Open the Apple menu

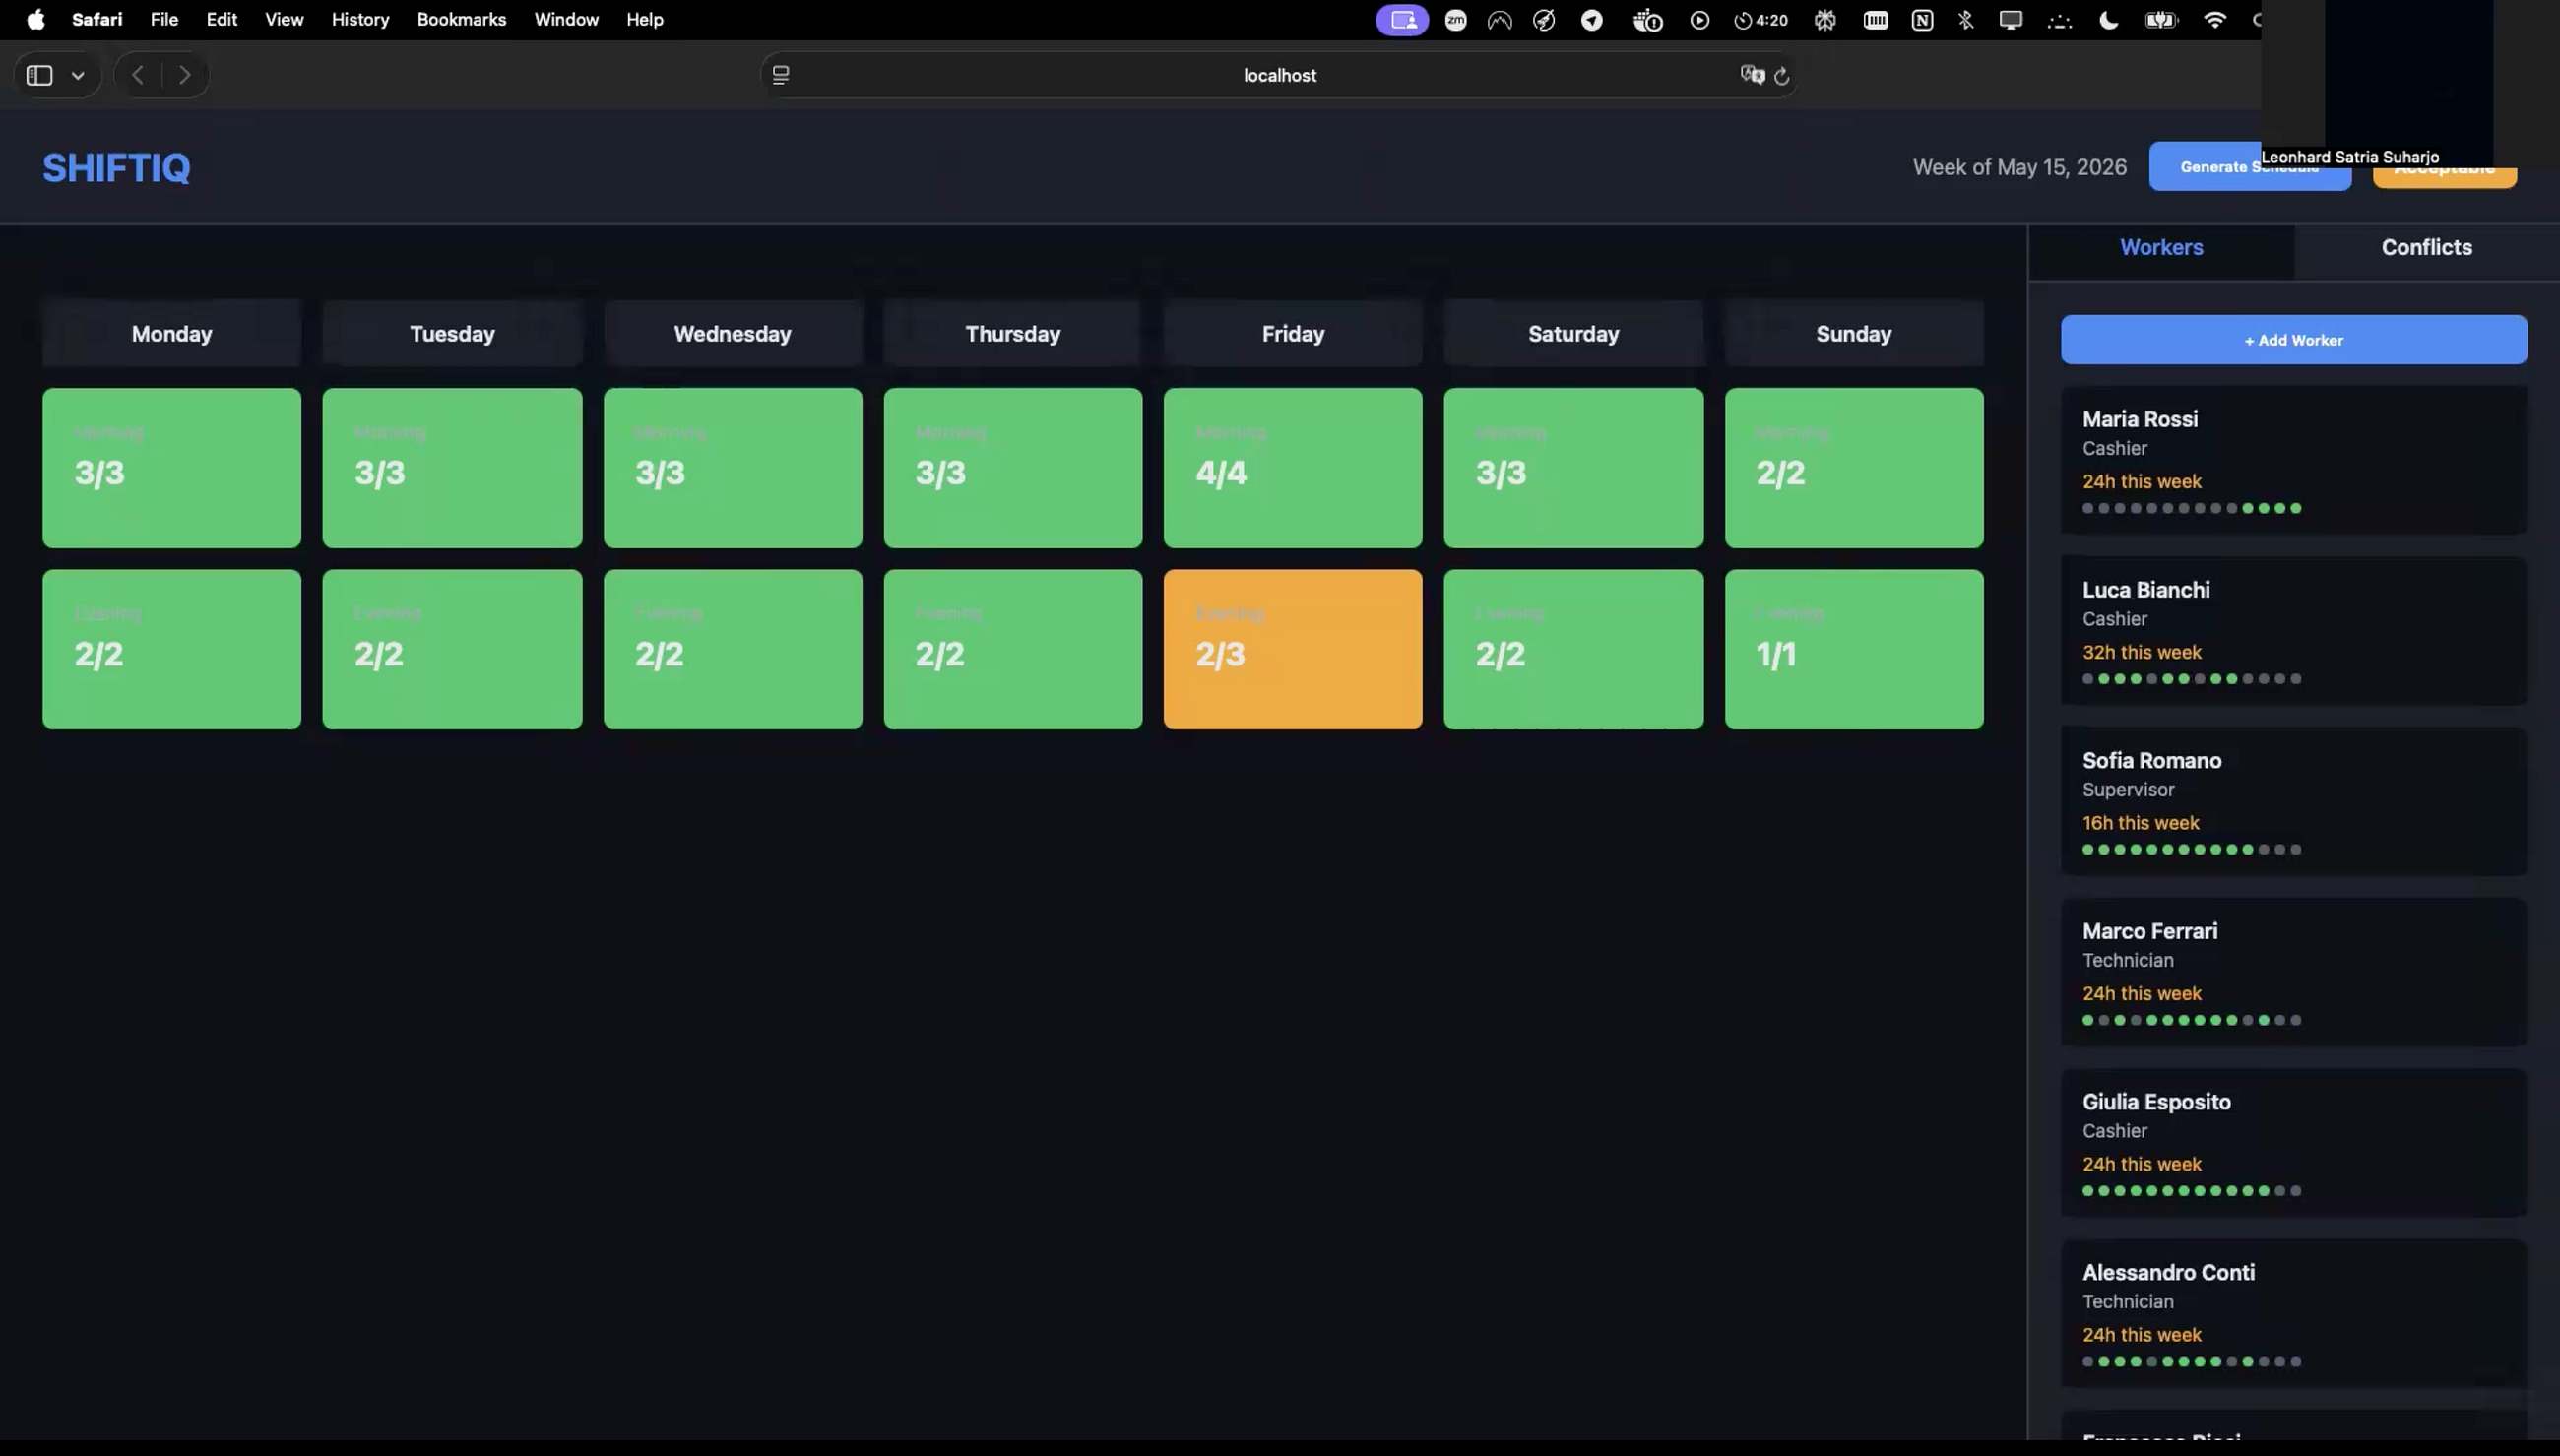(36, 19)
